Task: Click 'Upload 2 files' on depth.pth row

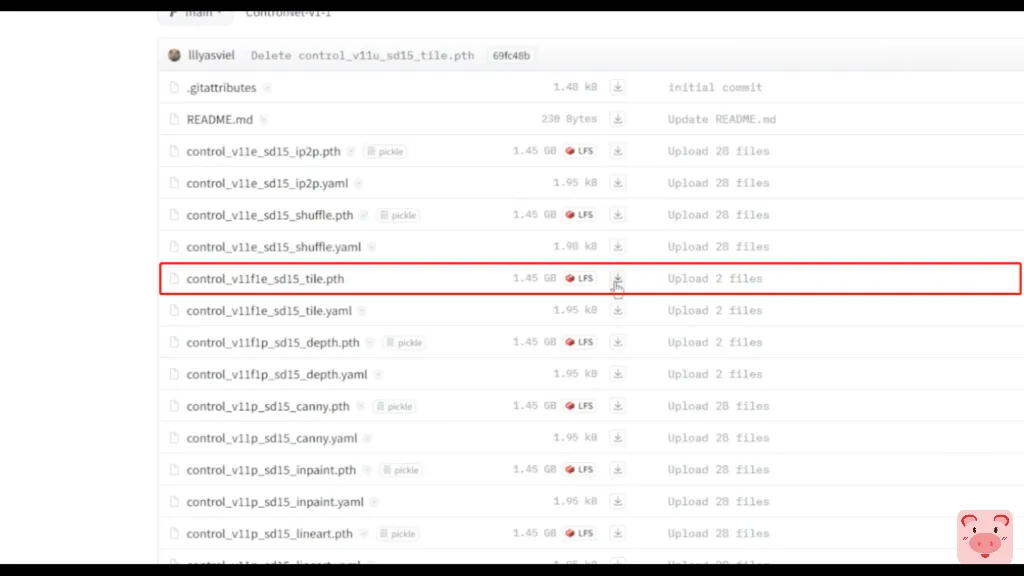Action: pyautogui.click(x=714, y=342)
